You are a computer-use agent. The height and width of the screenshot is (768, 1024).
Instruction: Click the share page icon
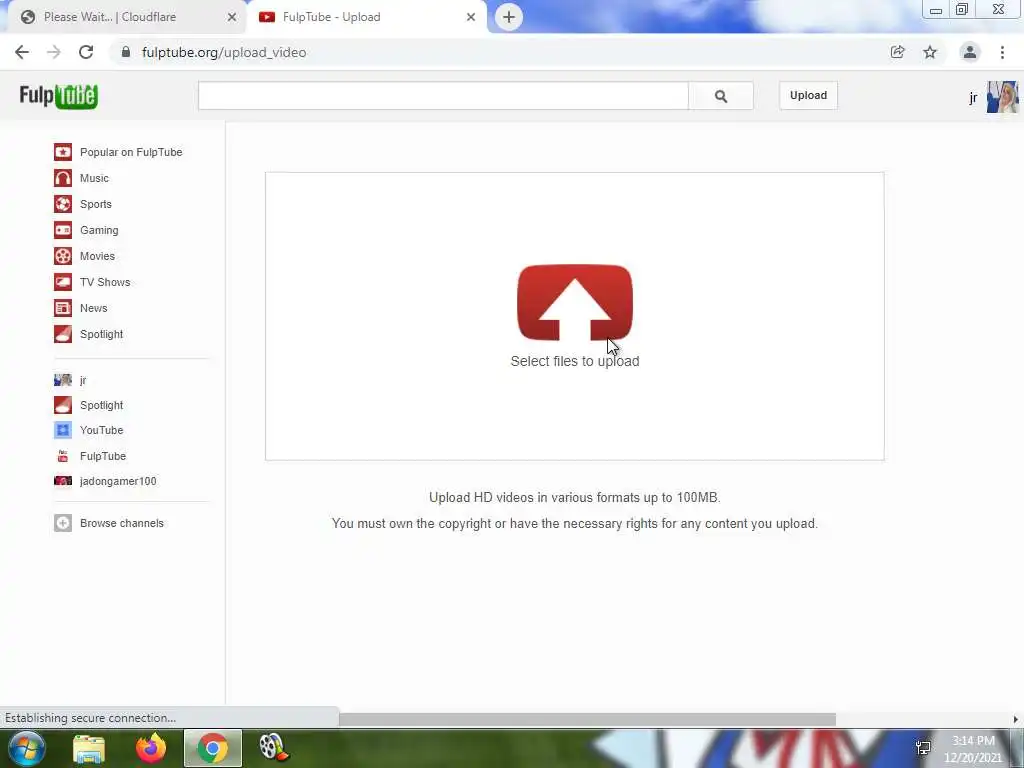pos(897,52)
